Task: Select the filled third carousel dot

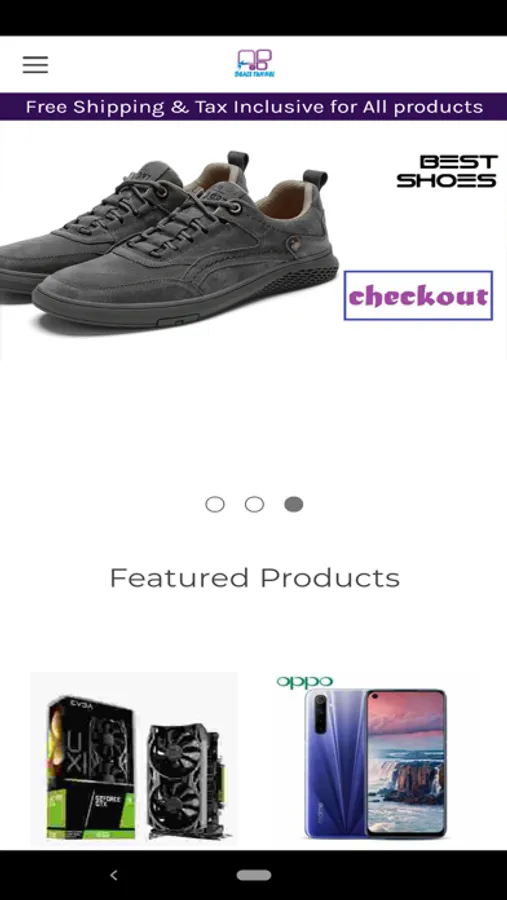Action: coord(293,504)
